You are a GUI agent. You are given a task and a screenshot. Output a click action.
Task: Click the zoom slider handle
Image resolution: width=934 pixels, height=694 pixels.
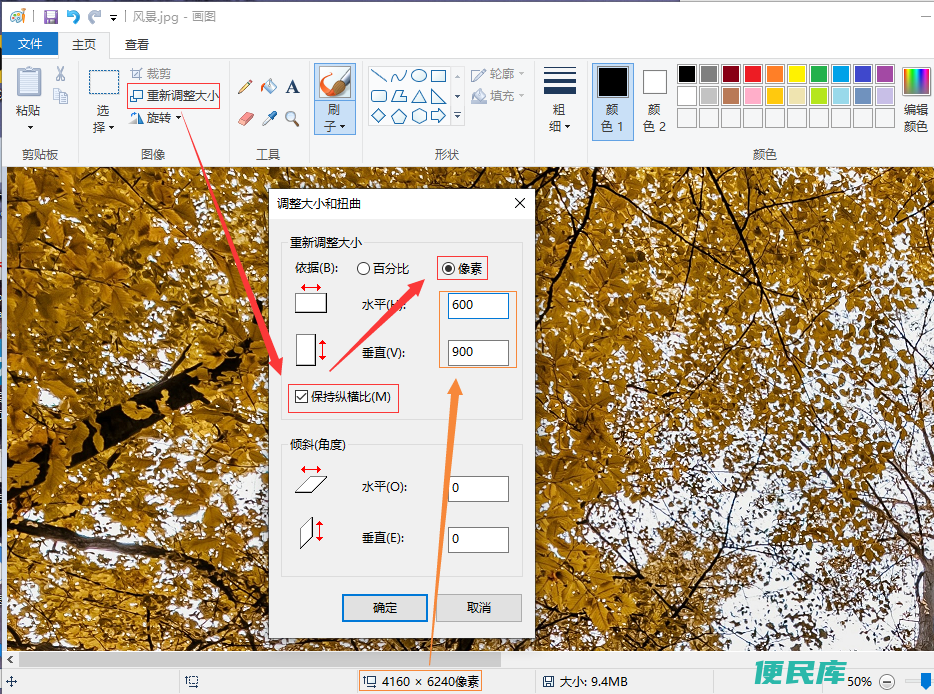(x=926, y=681)
